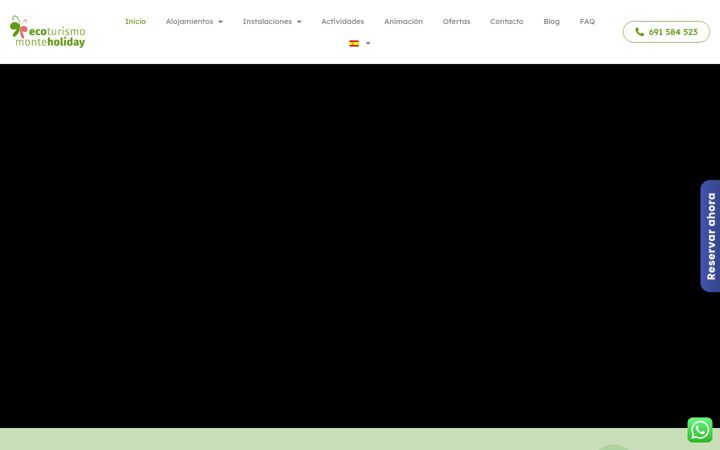
Task: Visit the Blog link
Action: pyautogui.click(x=551, y=21)
